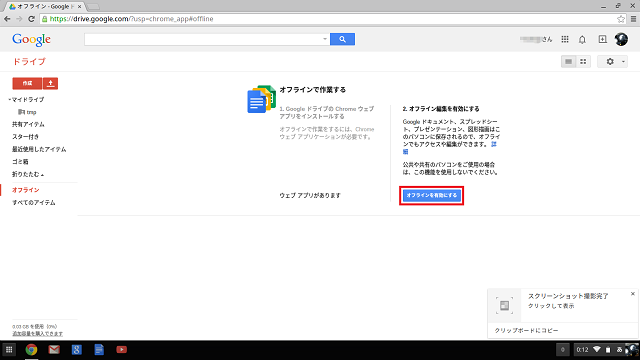
Task: Open the tmp folder in the sidebar
Action: point(27,112)
